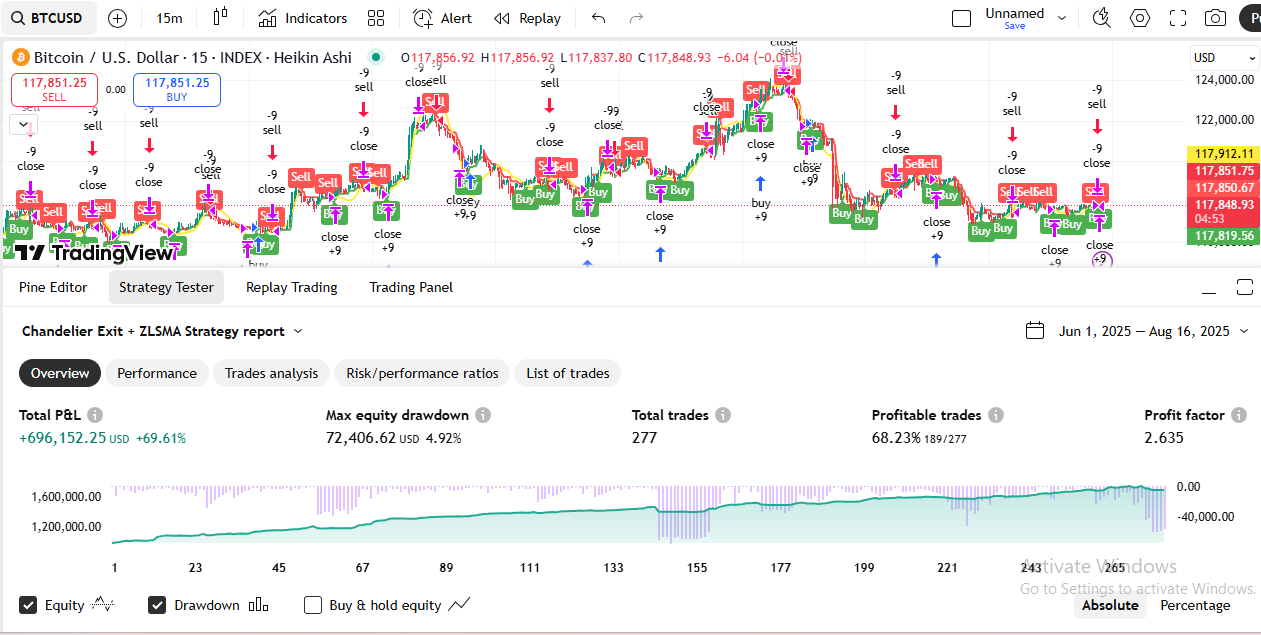
Task: Show info for Profitable trades
Action: [996, 415]
